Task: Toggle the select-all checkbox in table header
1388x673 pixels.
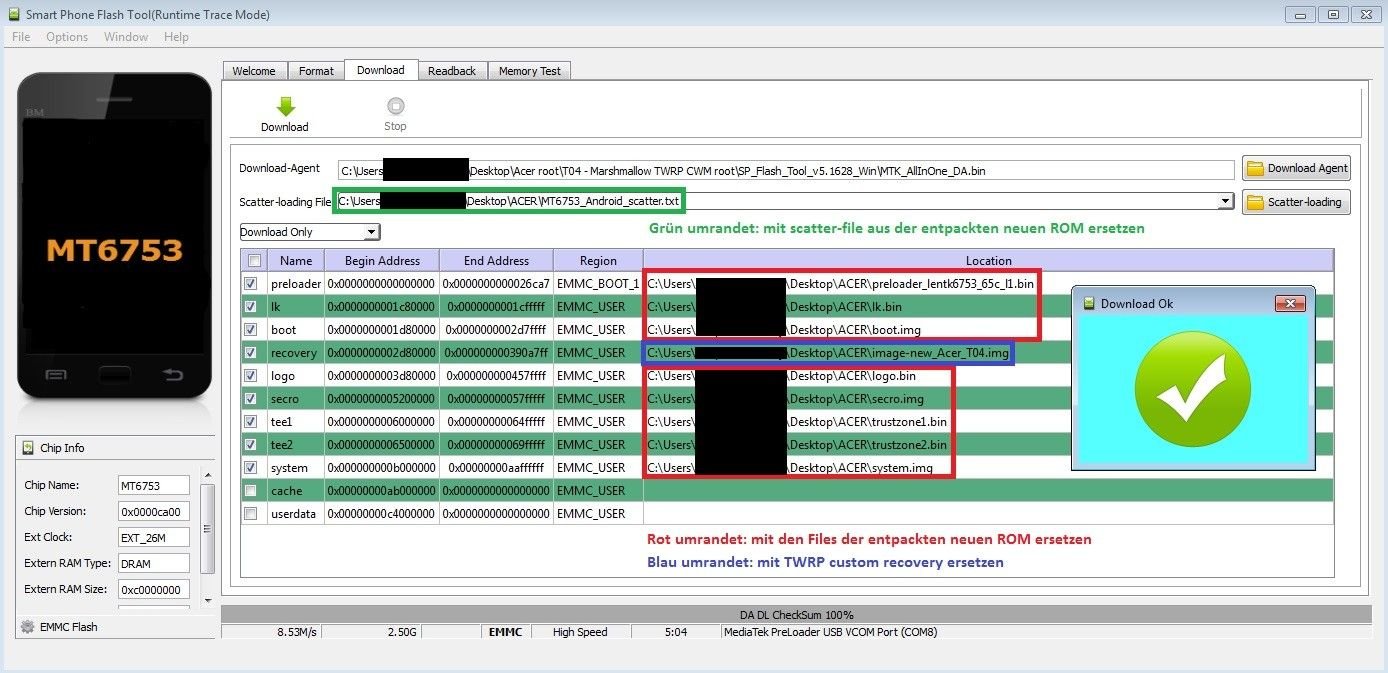Action: [254, 261]
